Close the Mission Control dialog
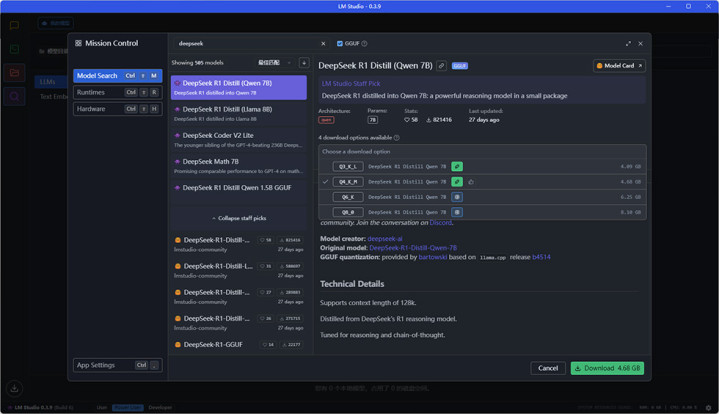 (x=640, y=44)
